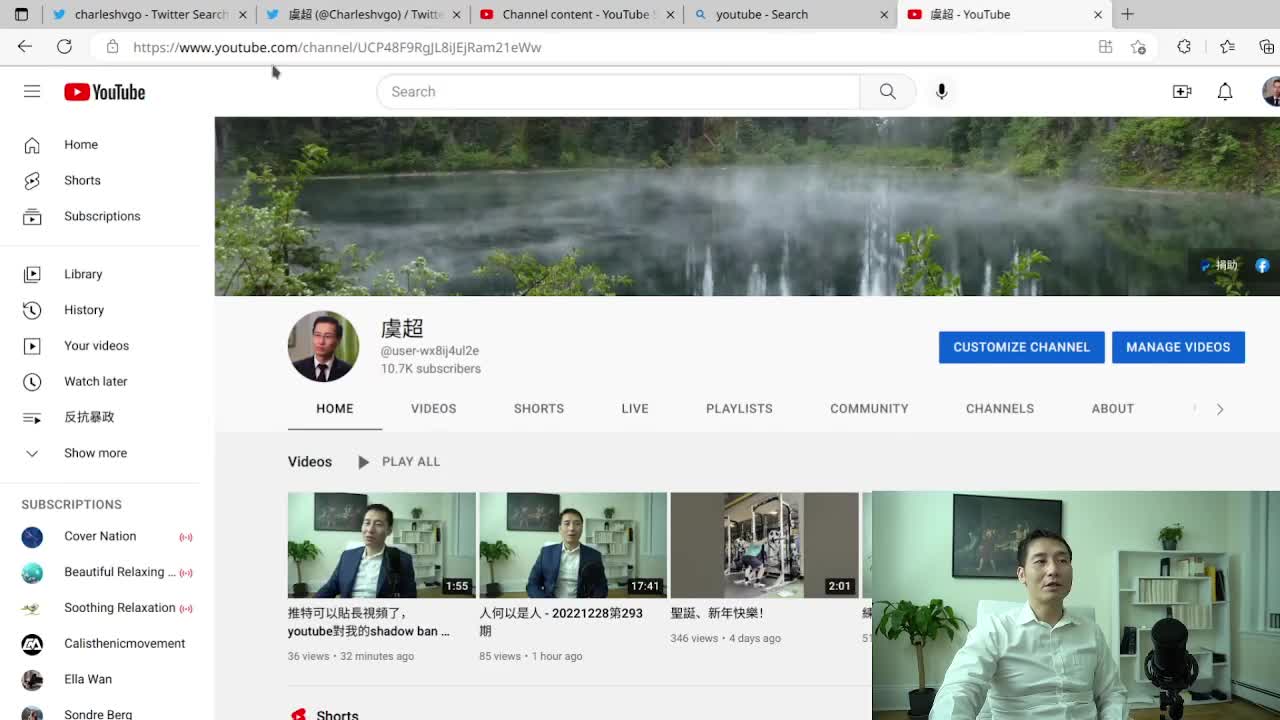Screen dimensions: 1280x720
Task: Select the COMMUNITY channel tab
Action: pyautogui.click(x=869, y=408)
